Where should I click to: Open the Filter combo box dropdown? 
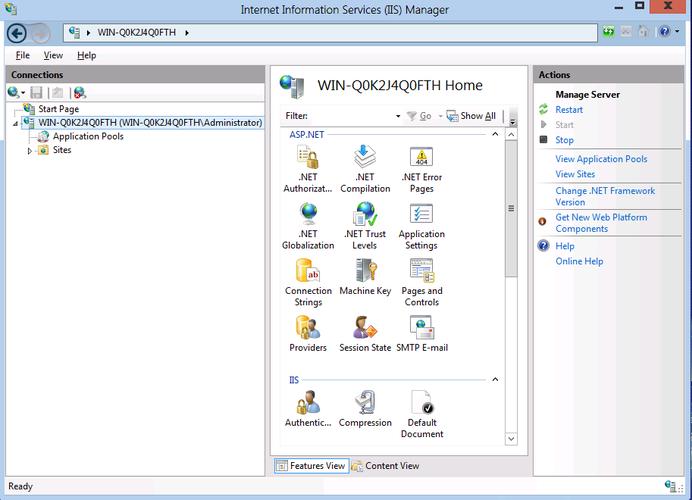pyautogui.click(x=398, y=116)
